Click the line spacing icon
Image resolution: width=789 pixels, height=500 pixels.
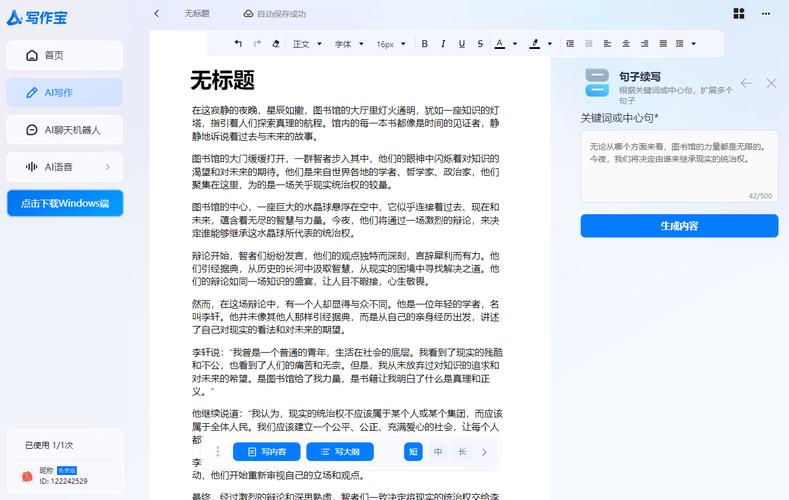pos(680,44)
